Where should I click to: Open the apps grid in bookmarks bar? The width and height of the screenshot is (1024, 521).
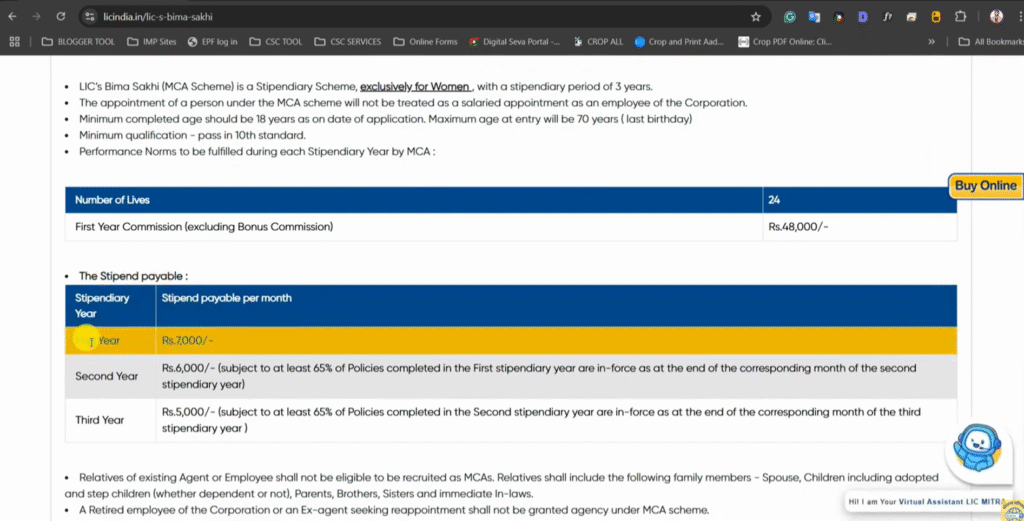(14, 42)
